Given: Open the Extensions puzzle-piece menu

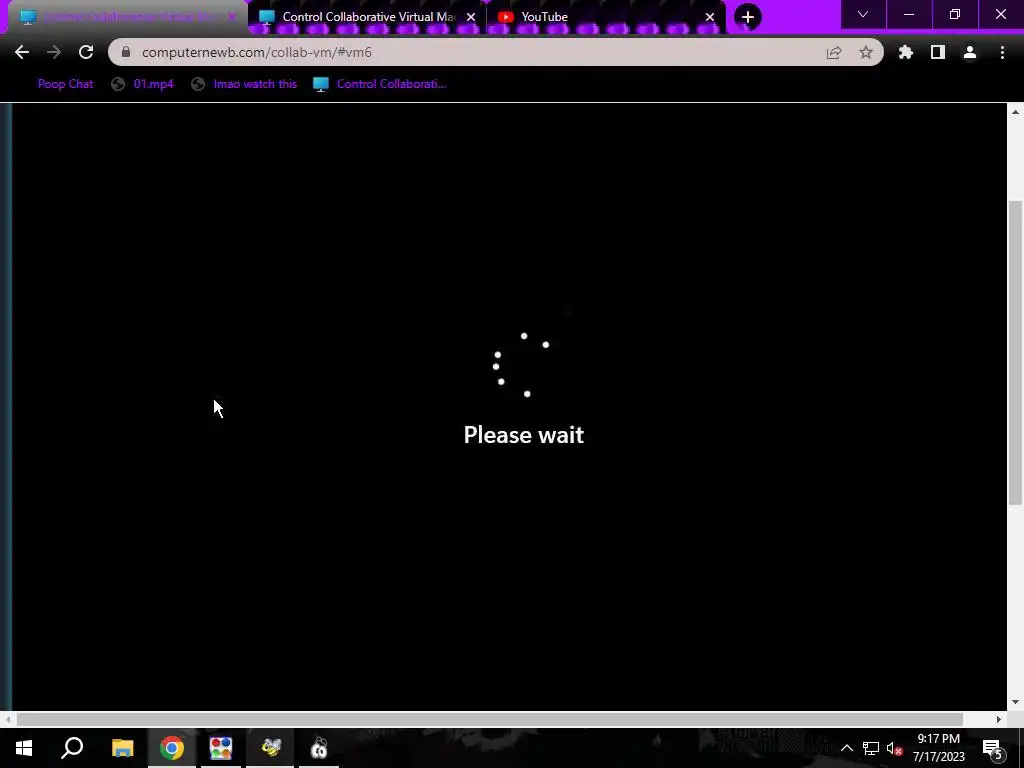Looking at the screenshot, I should 906,52.
